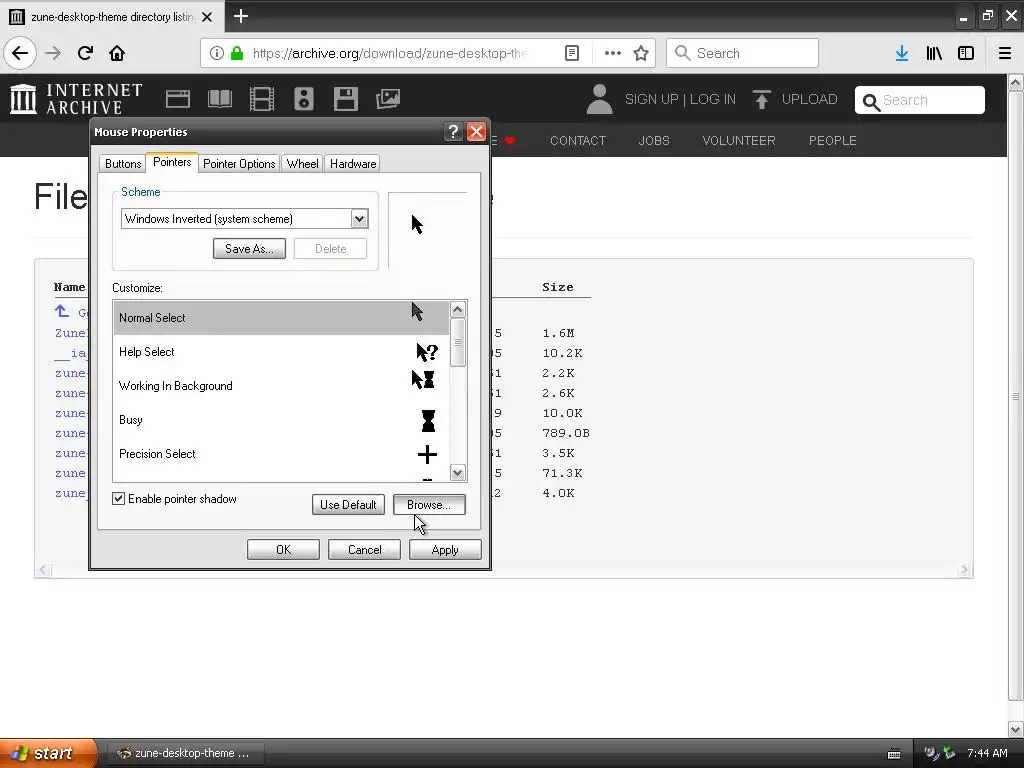This screenshot has width=1024, height=768.
Task: Click the browser address bar URL
Action: pyautogui.click(x=390, y=53)
